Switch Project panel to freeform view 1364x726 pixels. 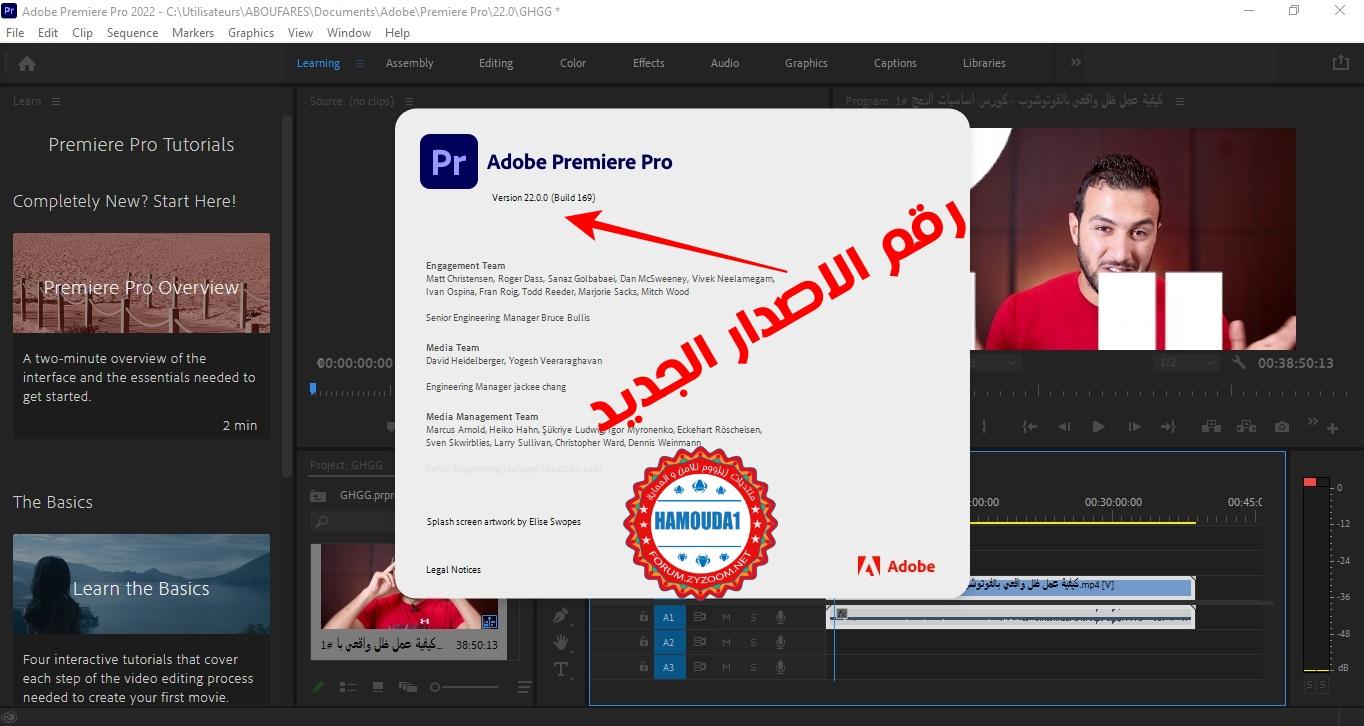point(407,687)
